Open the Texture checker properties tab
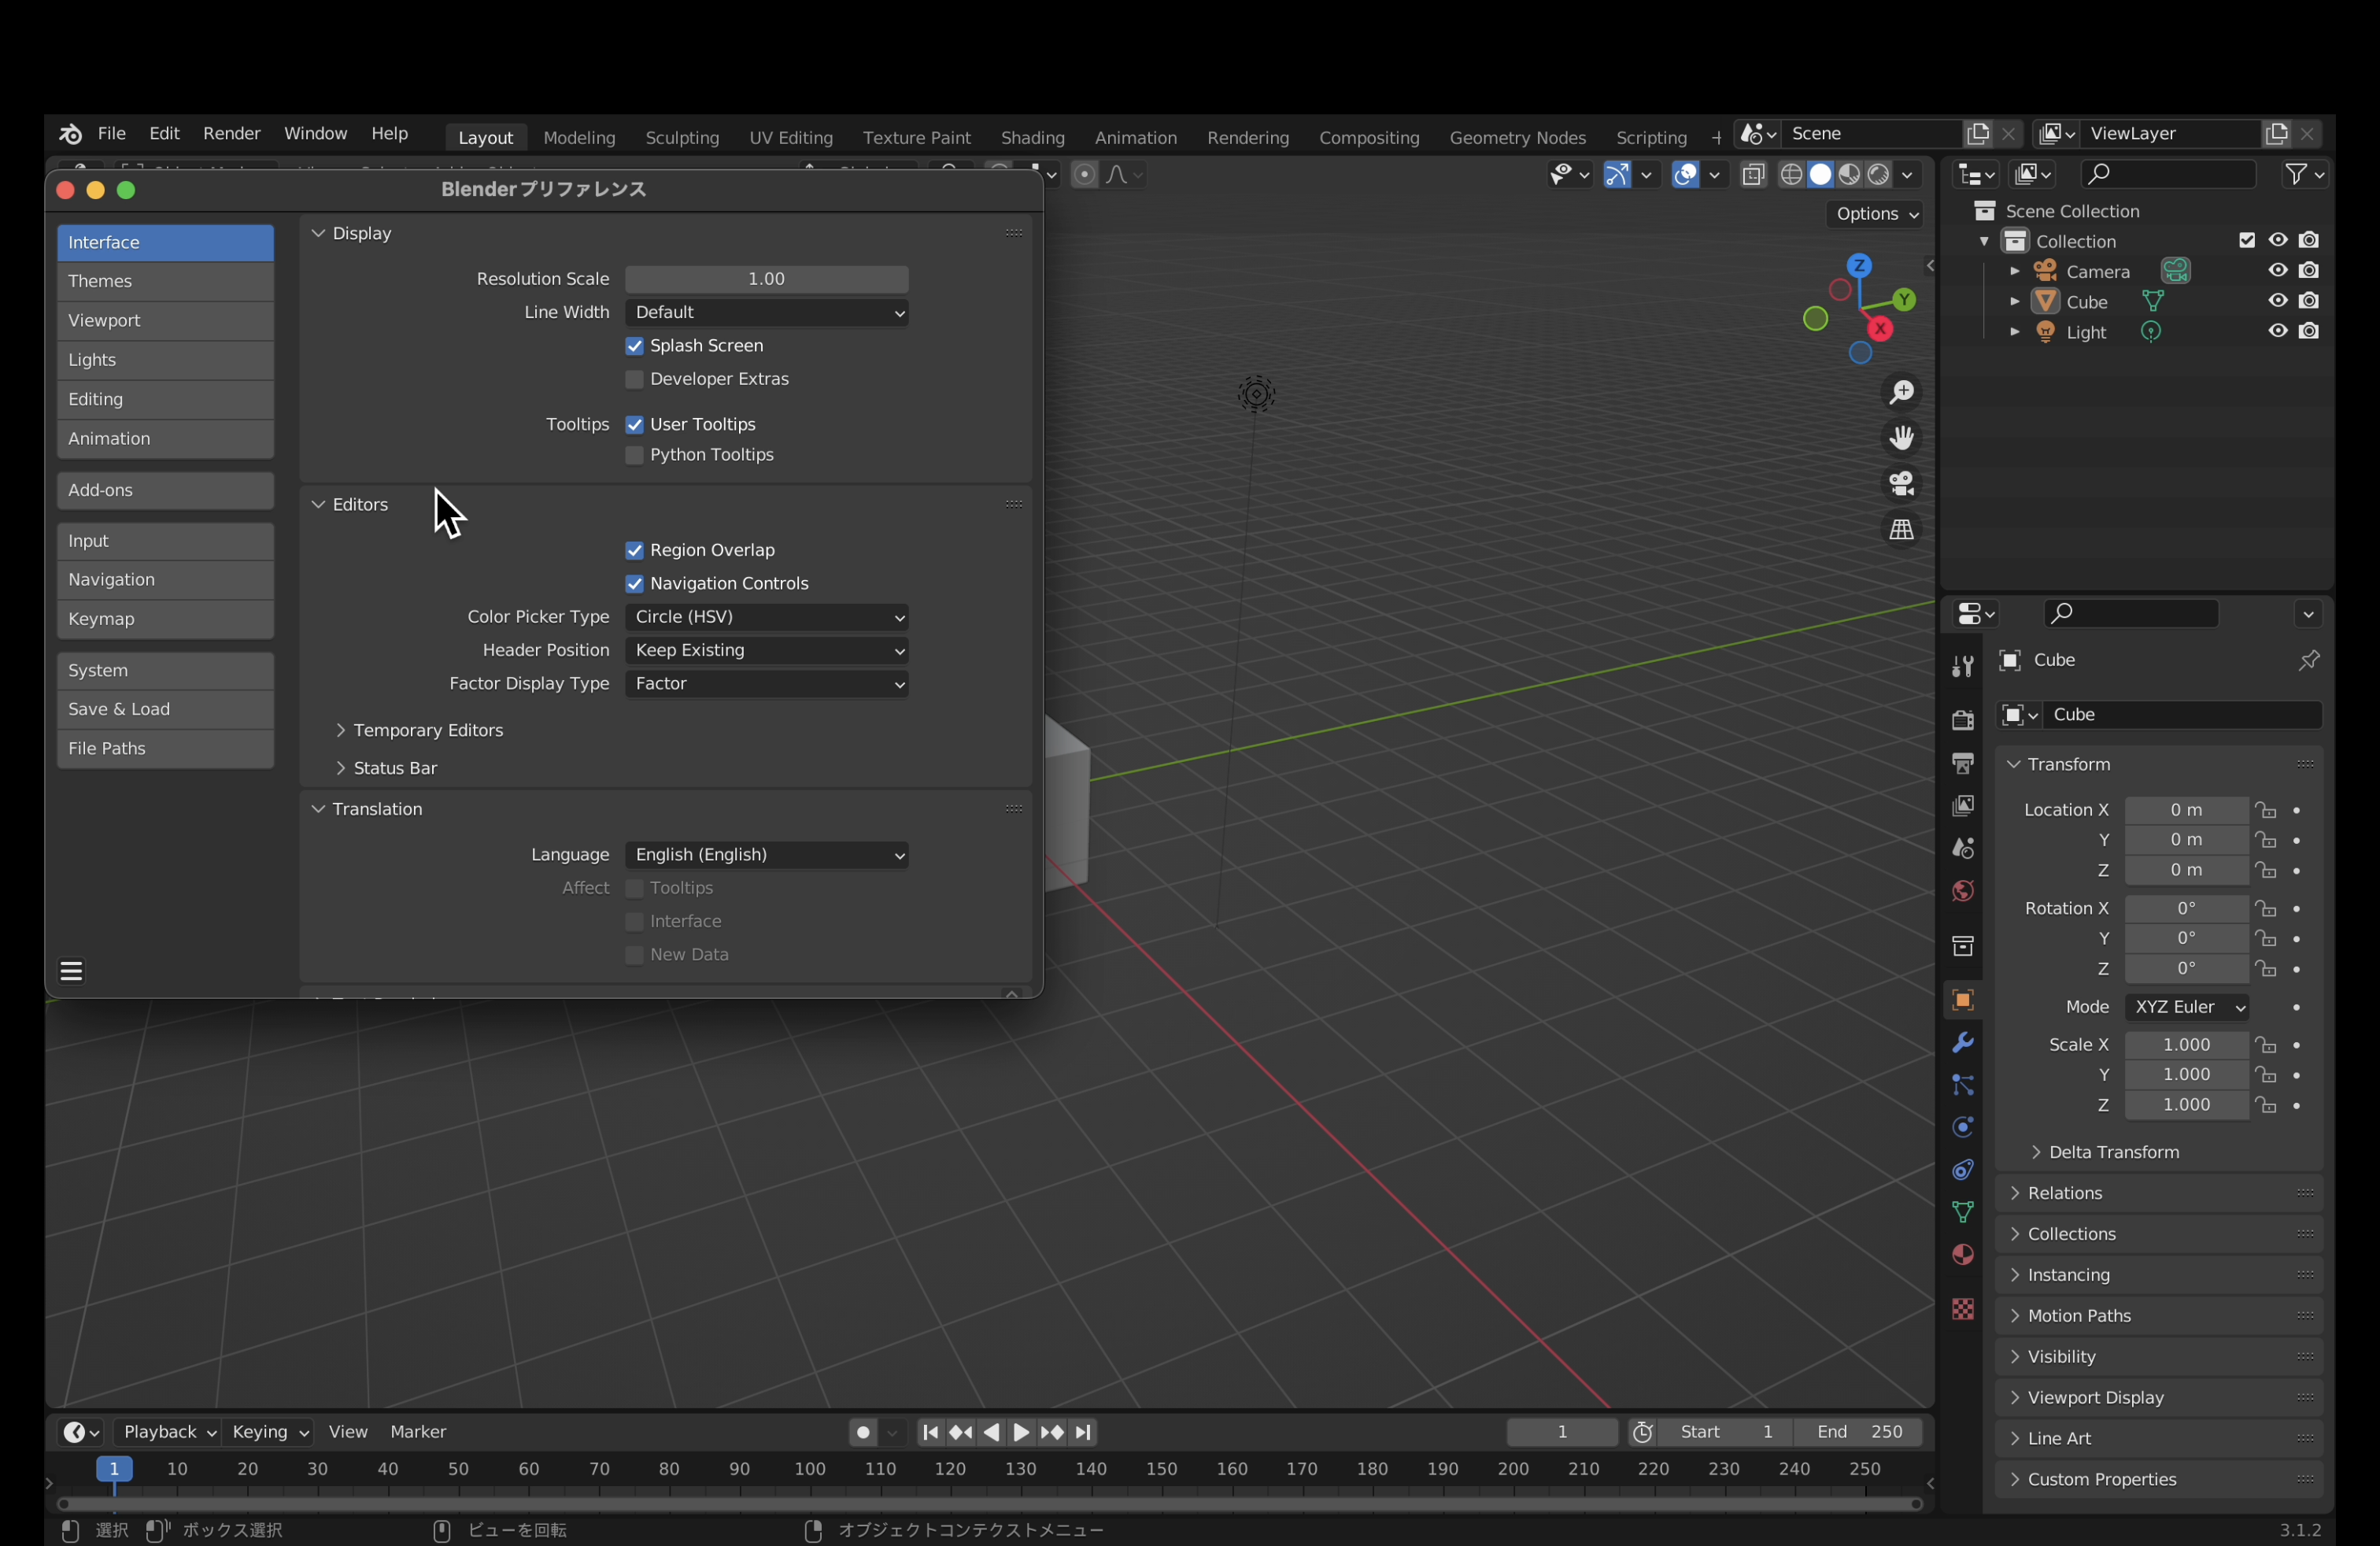2380x1546 pixels. tap(1962, 1309)
